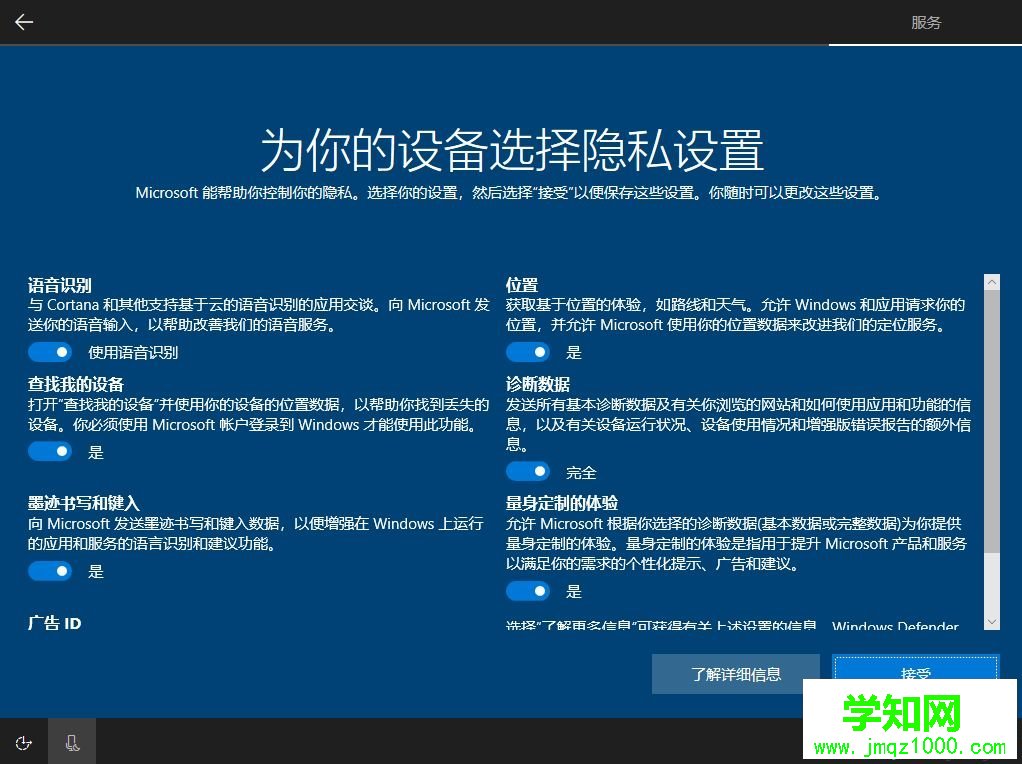Disable the 查找我的设备 find-my-device switch
Viewport: 1022px width, 764px height.
click(50, 451)
